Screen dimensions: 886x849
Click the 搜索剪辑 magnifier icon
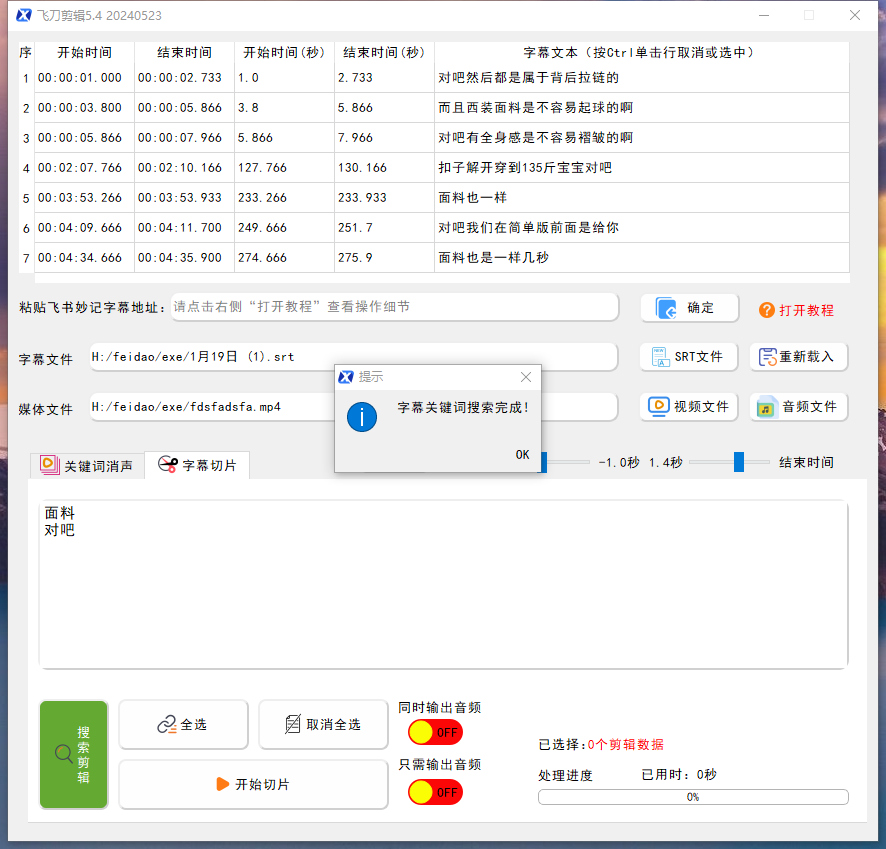62,755
